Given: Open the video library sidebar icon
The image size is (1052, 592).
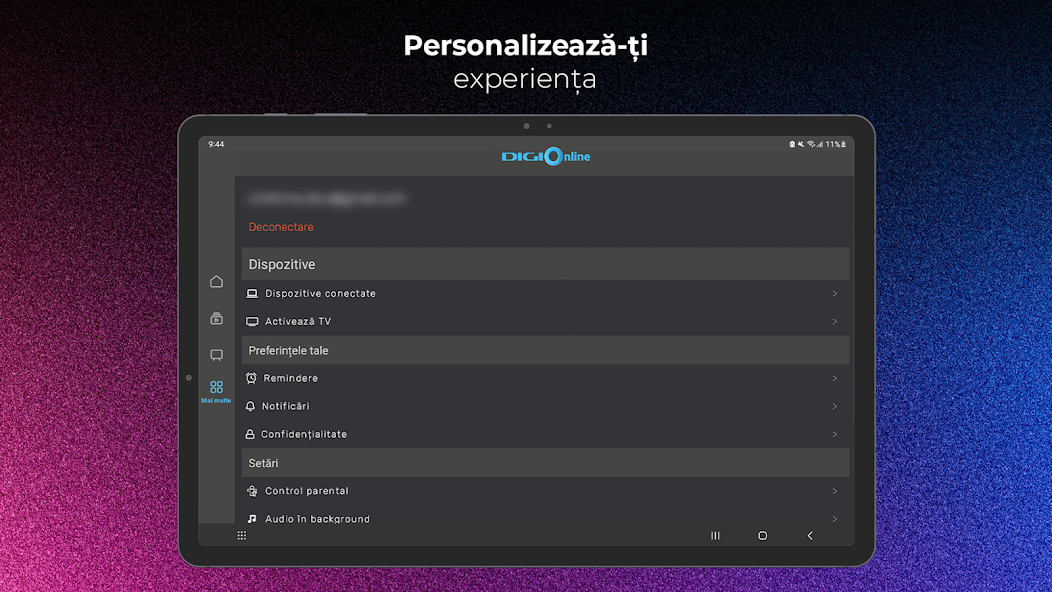Looking at the screenshot, I should pos(216,318).
